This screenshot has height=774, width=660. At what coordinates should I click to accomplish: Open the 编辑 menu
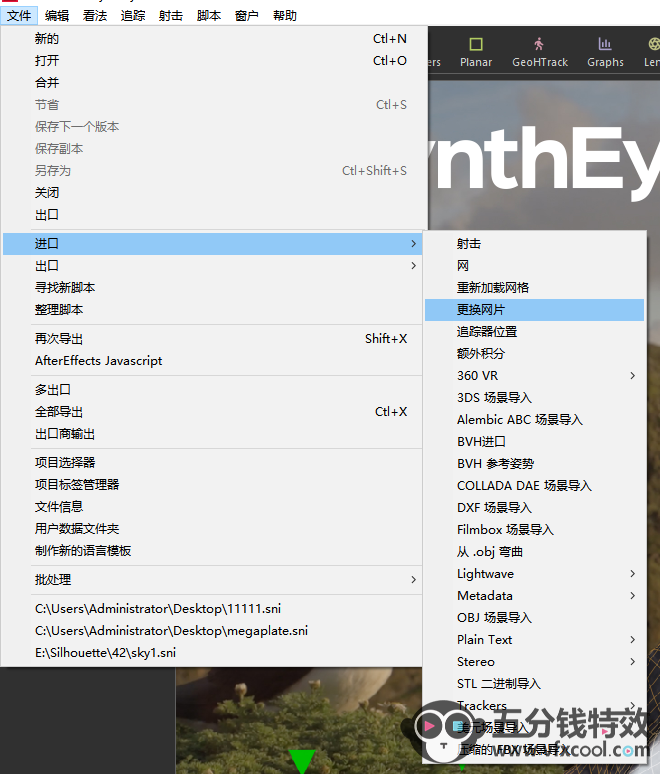(57, 16)
